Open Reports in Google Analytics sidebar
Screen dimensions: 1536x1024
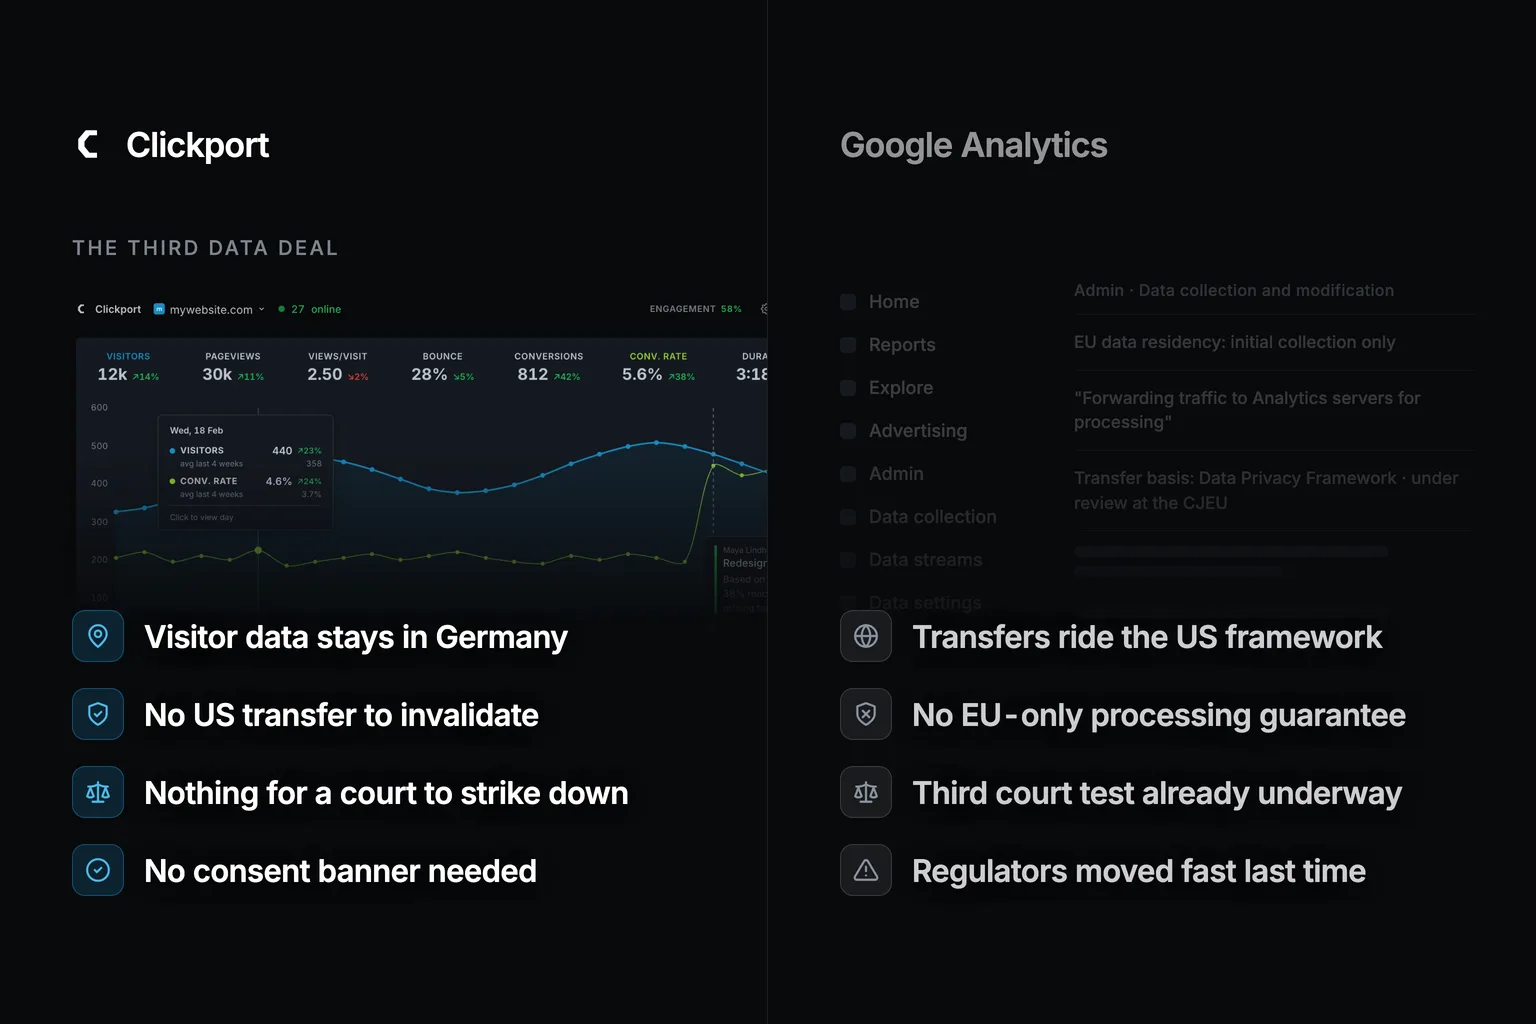coord(902,345)
